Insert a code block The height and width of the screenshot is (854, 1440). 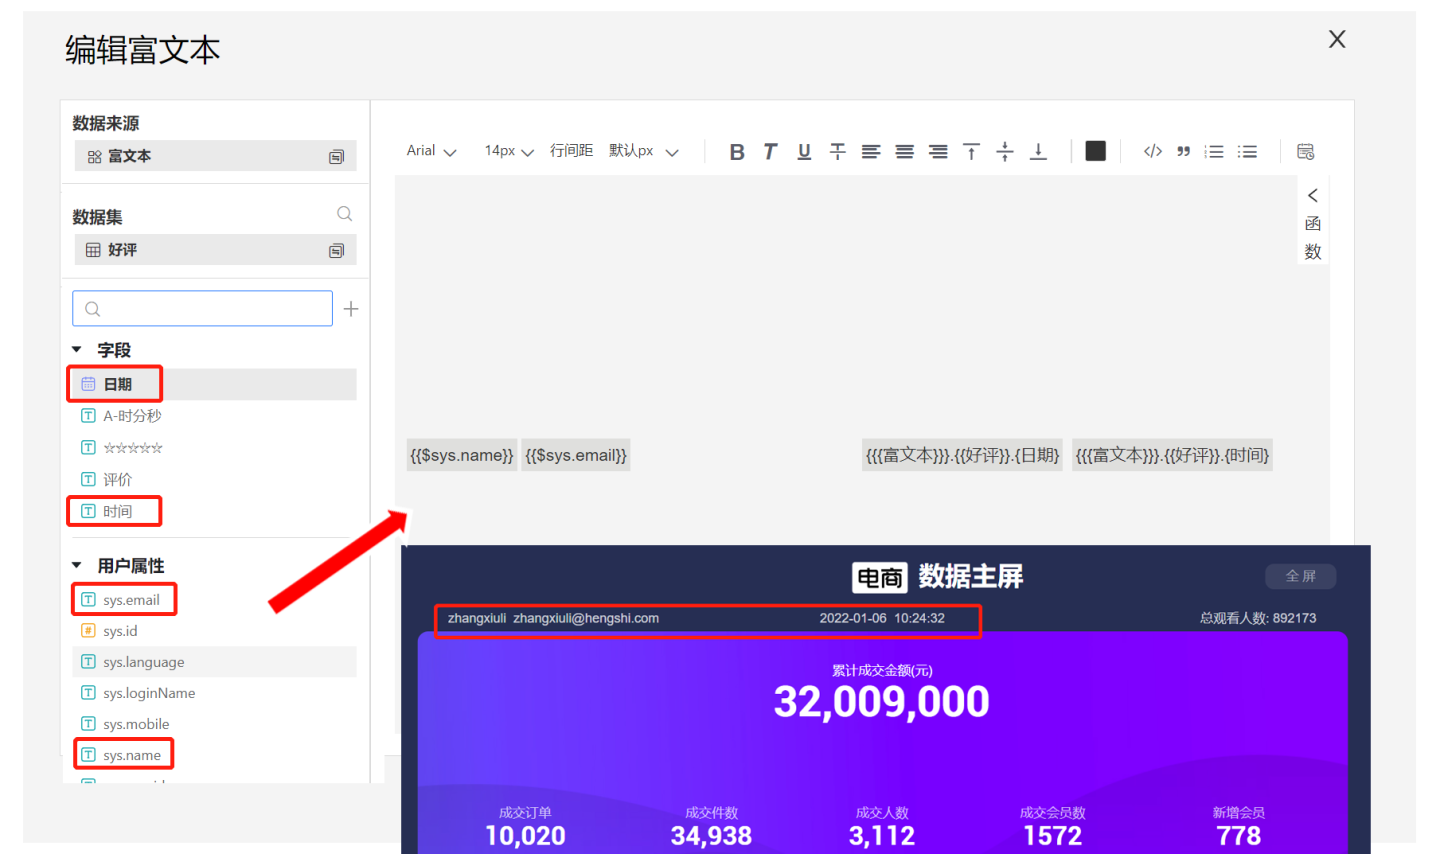(x=1152, y=152)
